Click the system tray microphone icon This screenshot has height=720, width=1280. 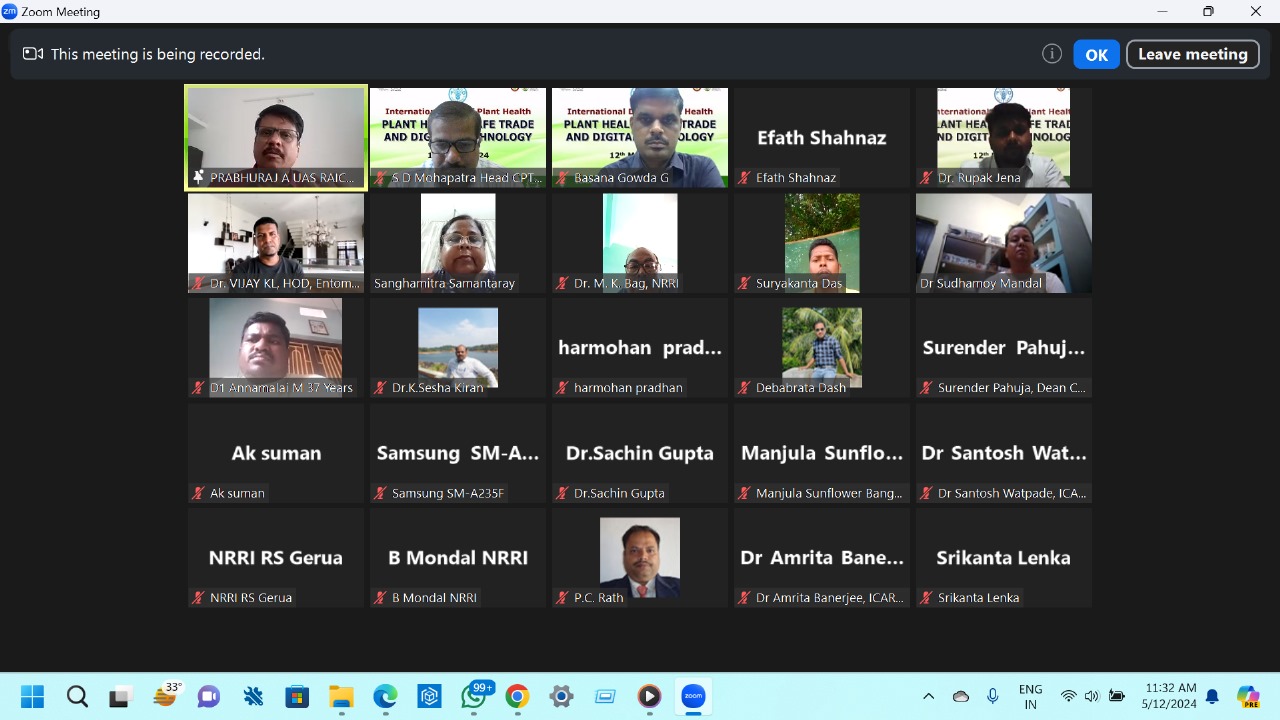point(992,696)
